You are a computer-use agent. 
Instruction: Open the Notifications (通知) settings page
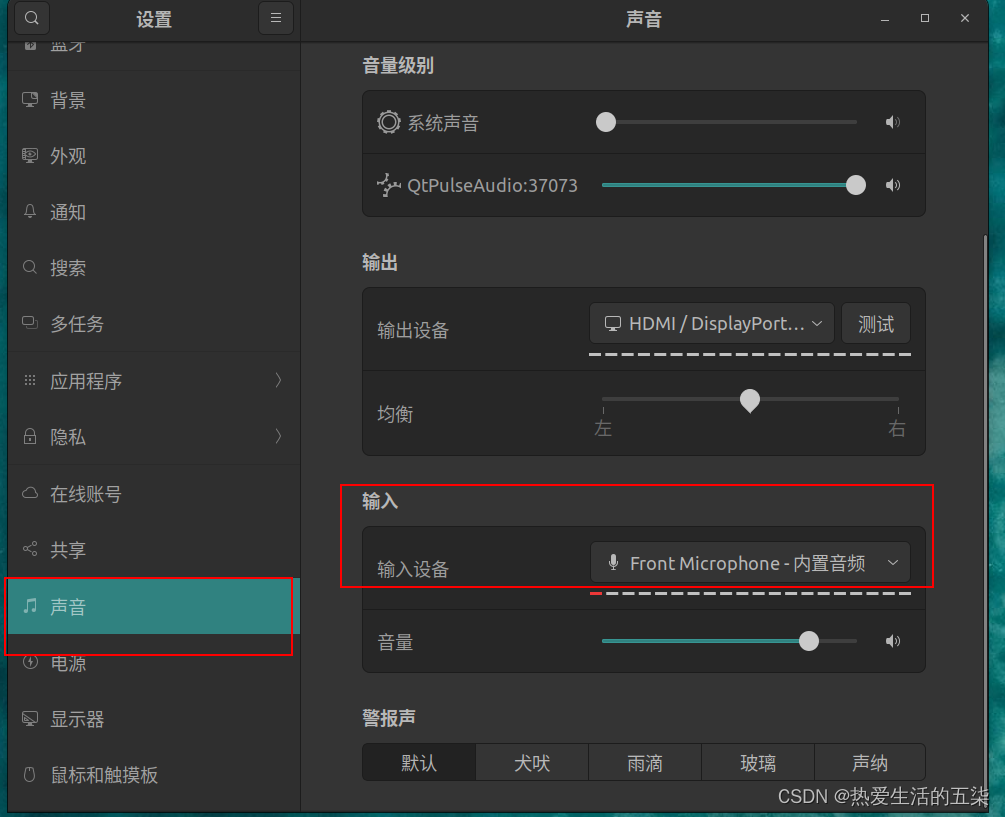154,211
